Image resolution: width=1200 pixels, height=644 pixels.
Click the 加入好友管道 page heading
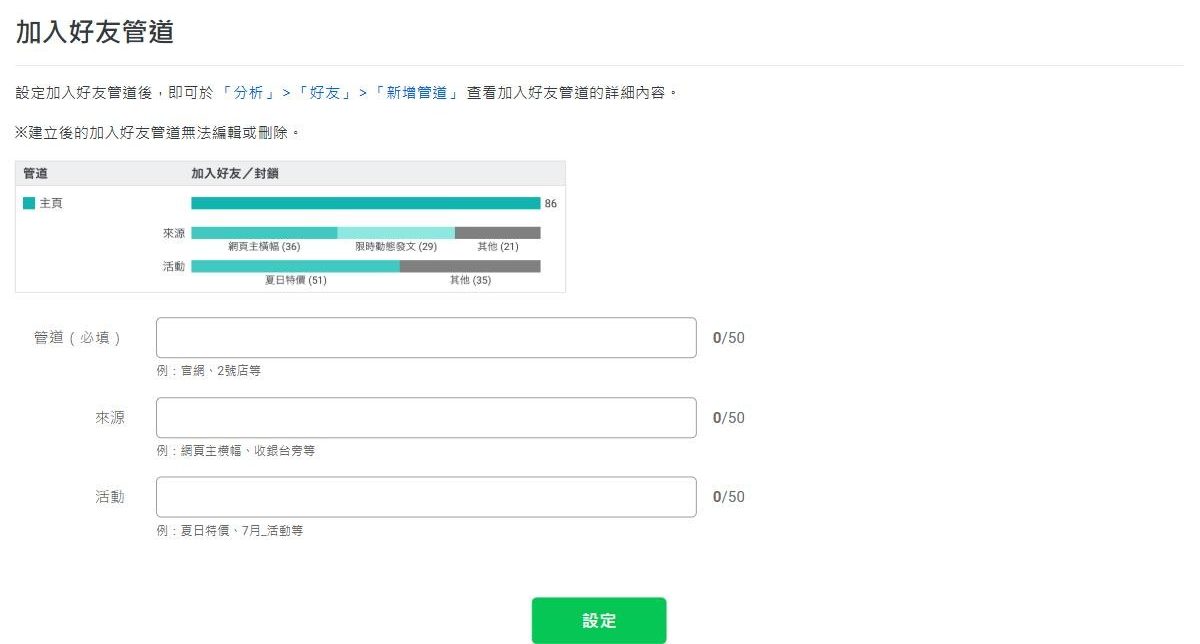(95, 31)
